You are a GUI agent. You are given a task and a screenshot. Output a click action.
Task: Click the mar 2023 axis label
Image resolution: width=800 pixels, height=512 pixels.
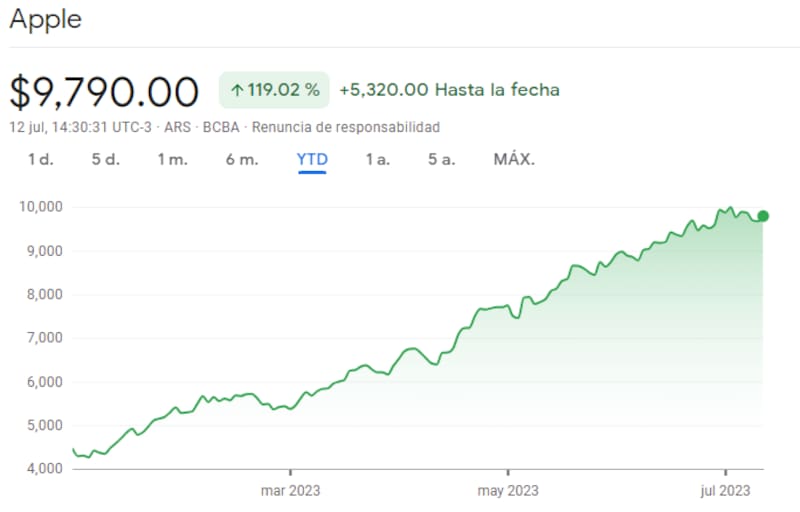pos(290,490)
